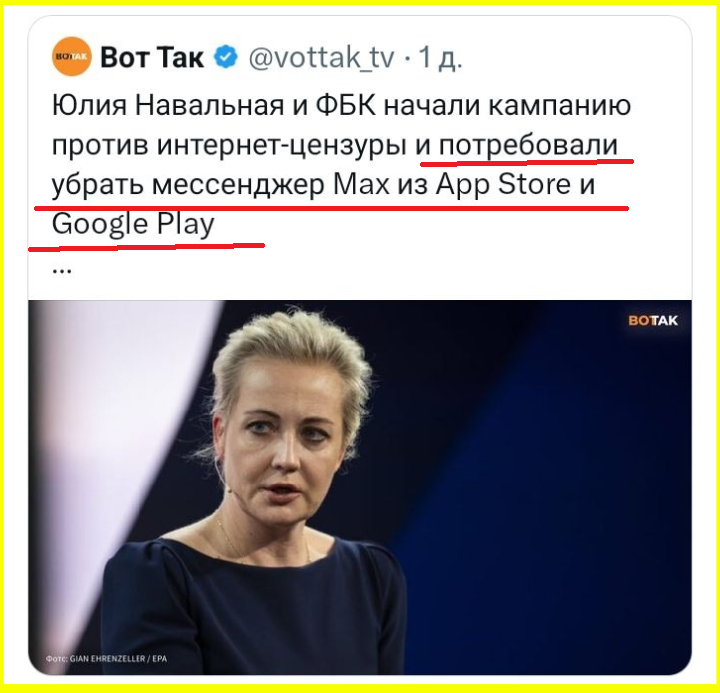
Task: Click the words Google Play in tweet
Action: (x=133, y=225)
